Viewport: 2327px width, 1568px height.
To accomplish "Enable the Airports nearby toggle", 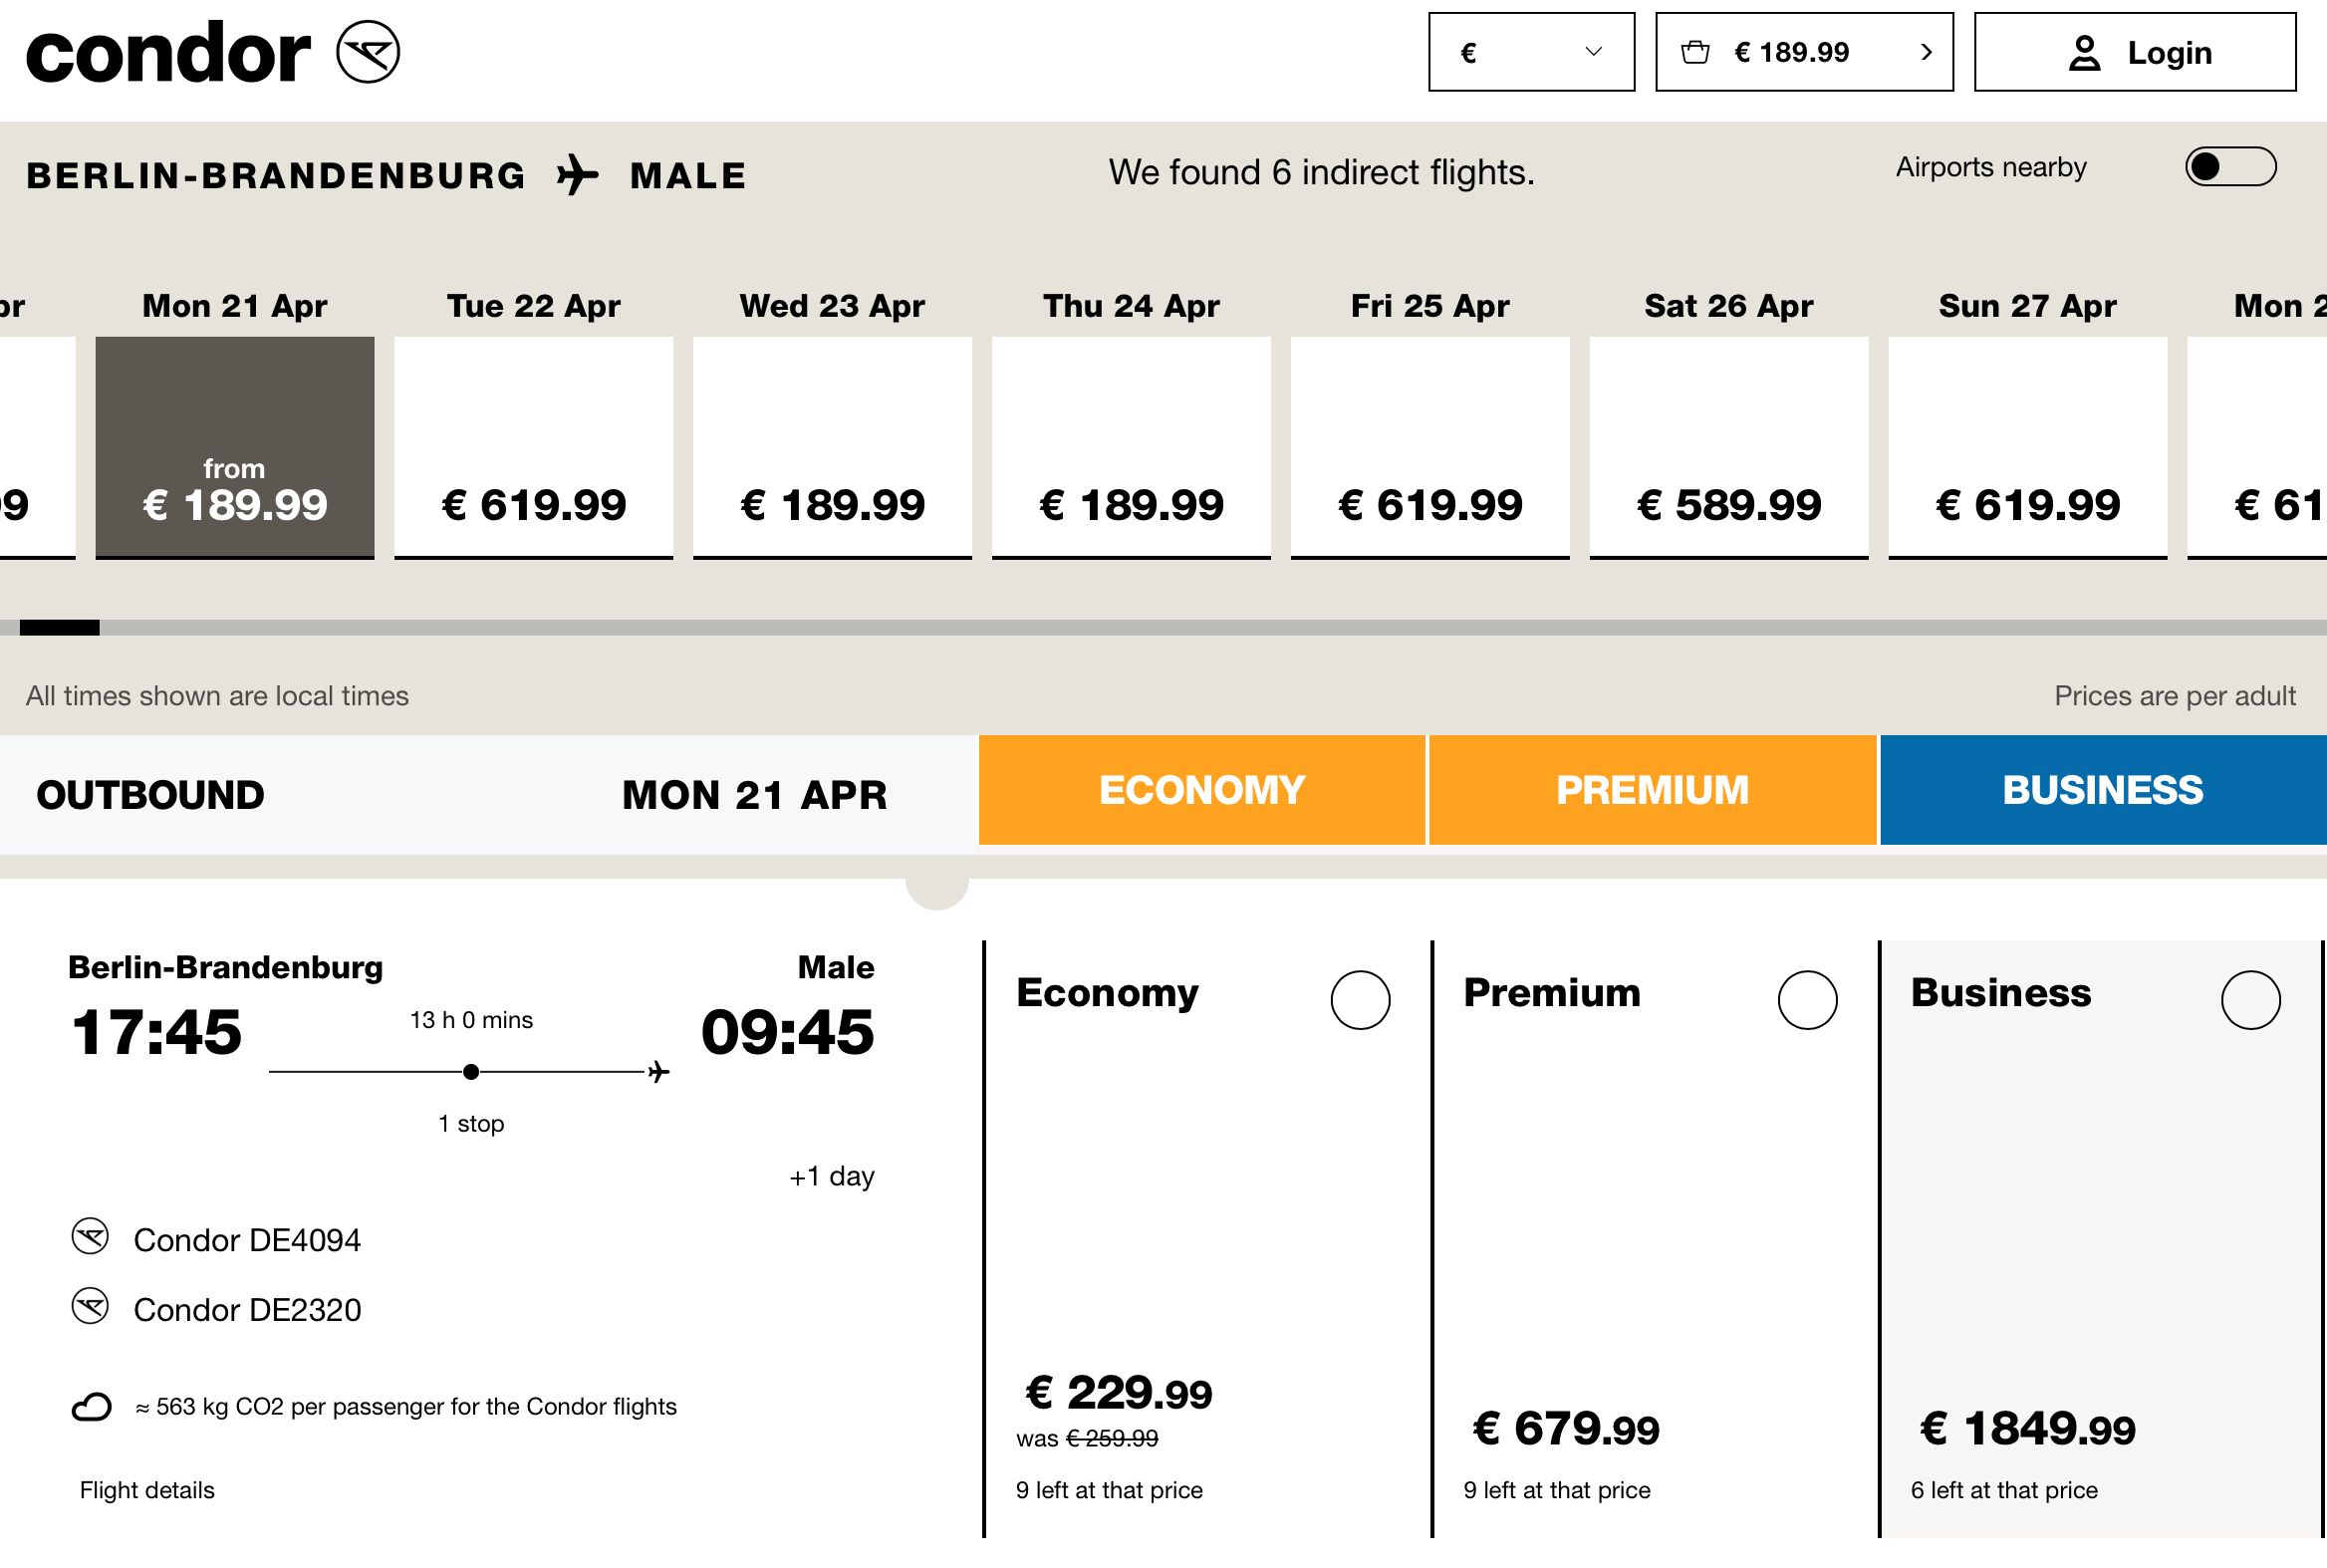I will tap(2231, 167).
